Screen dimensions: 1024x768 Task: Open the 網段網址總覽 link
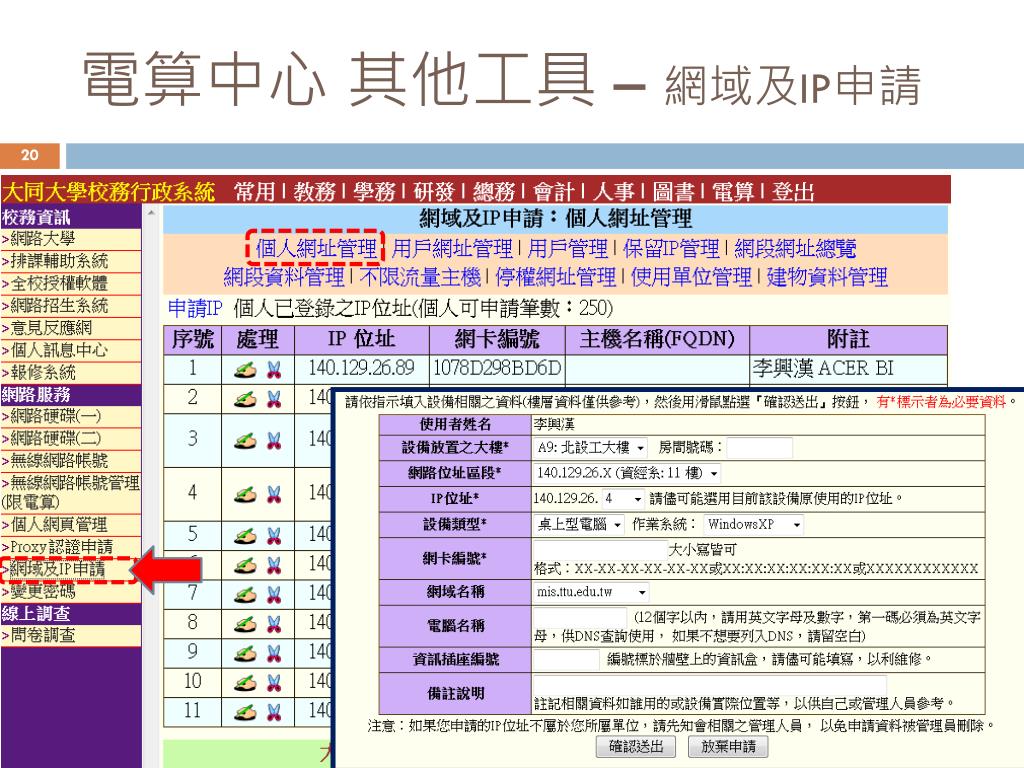[795, 249]
